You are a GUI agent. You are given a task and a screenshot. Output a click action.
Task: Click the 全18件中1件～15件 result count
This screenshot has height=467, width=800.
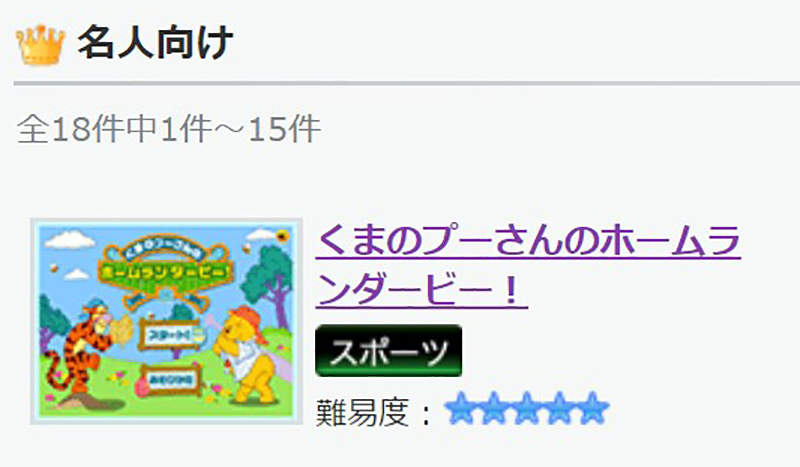(169, 129)
